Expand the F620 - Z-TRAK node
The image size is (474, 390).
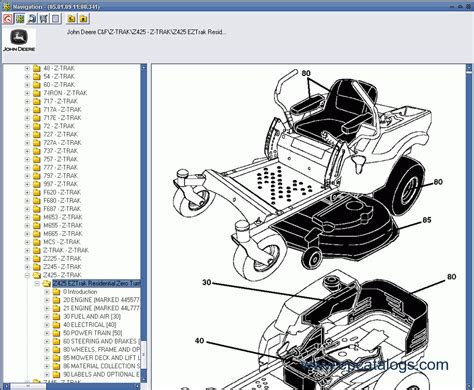[x=27, y=192]
